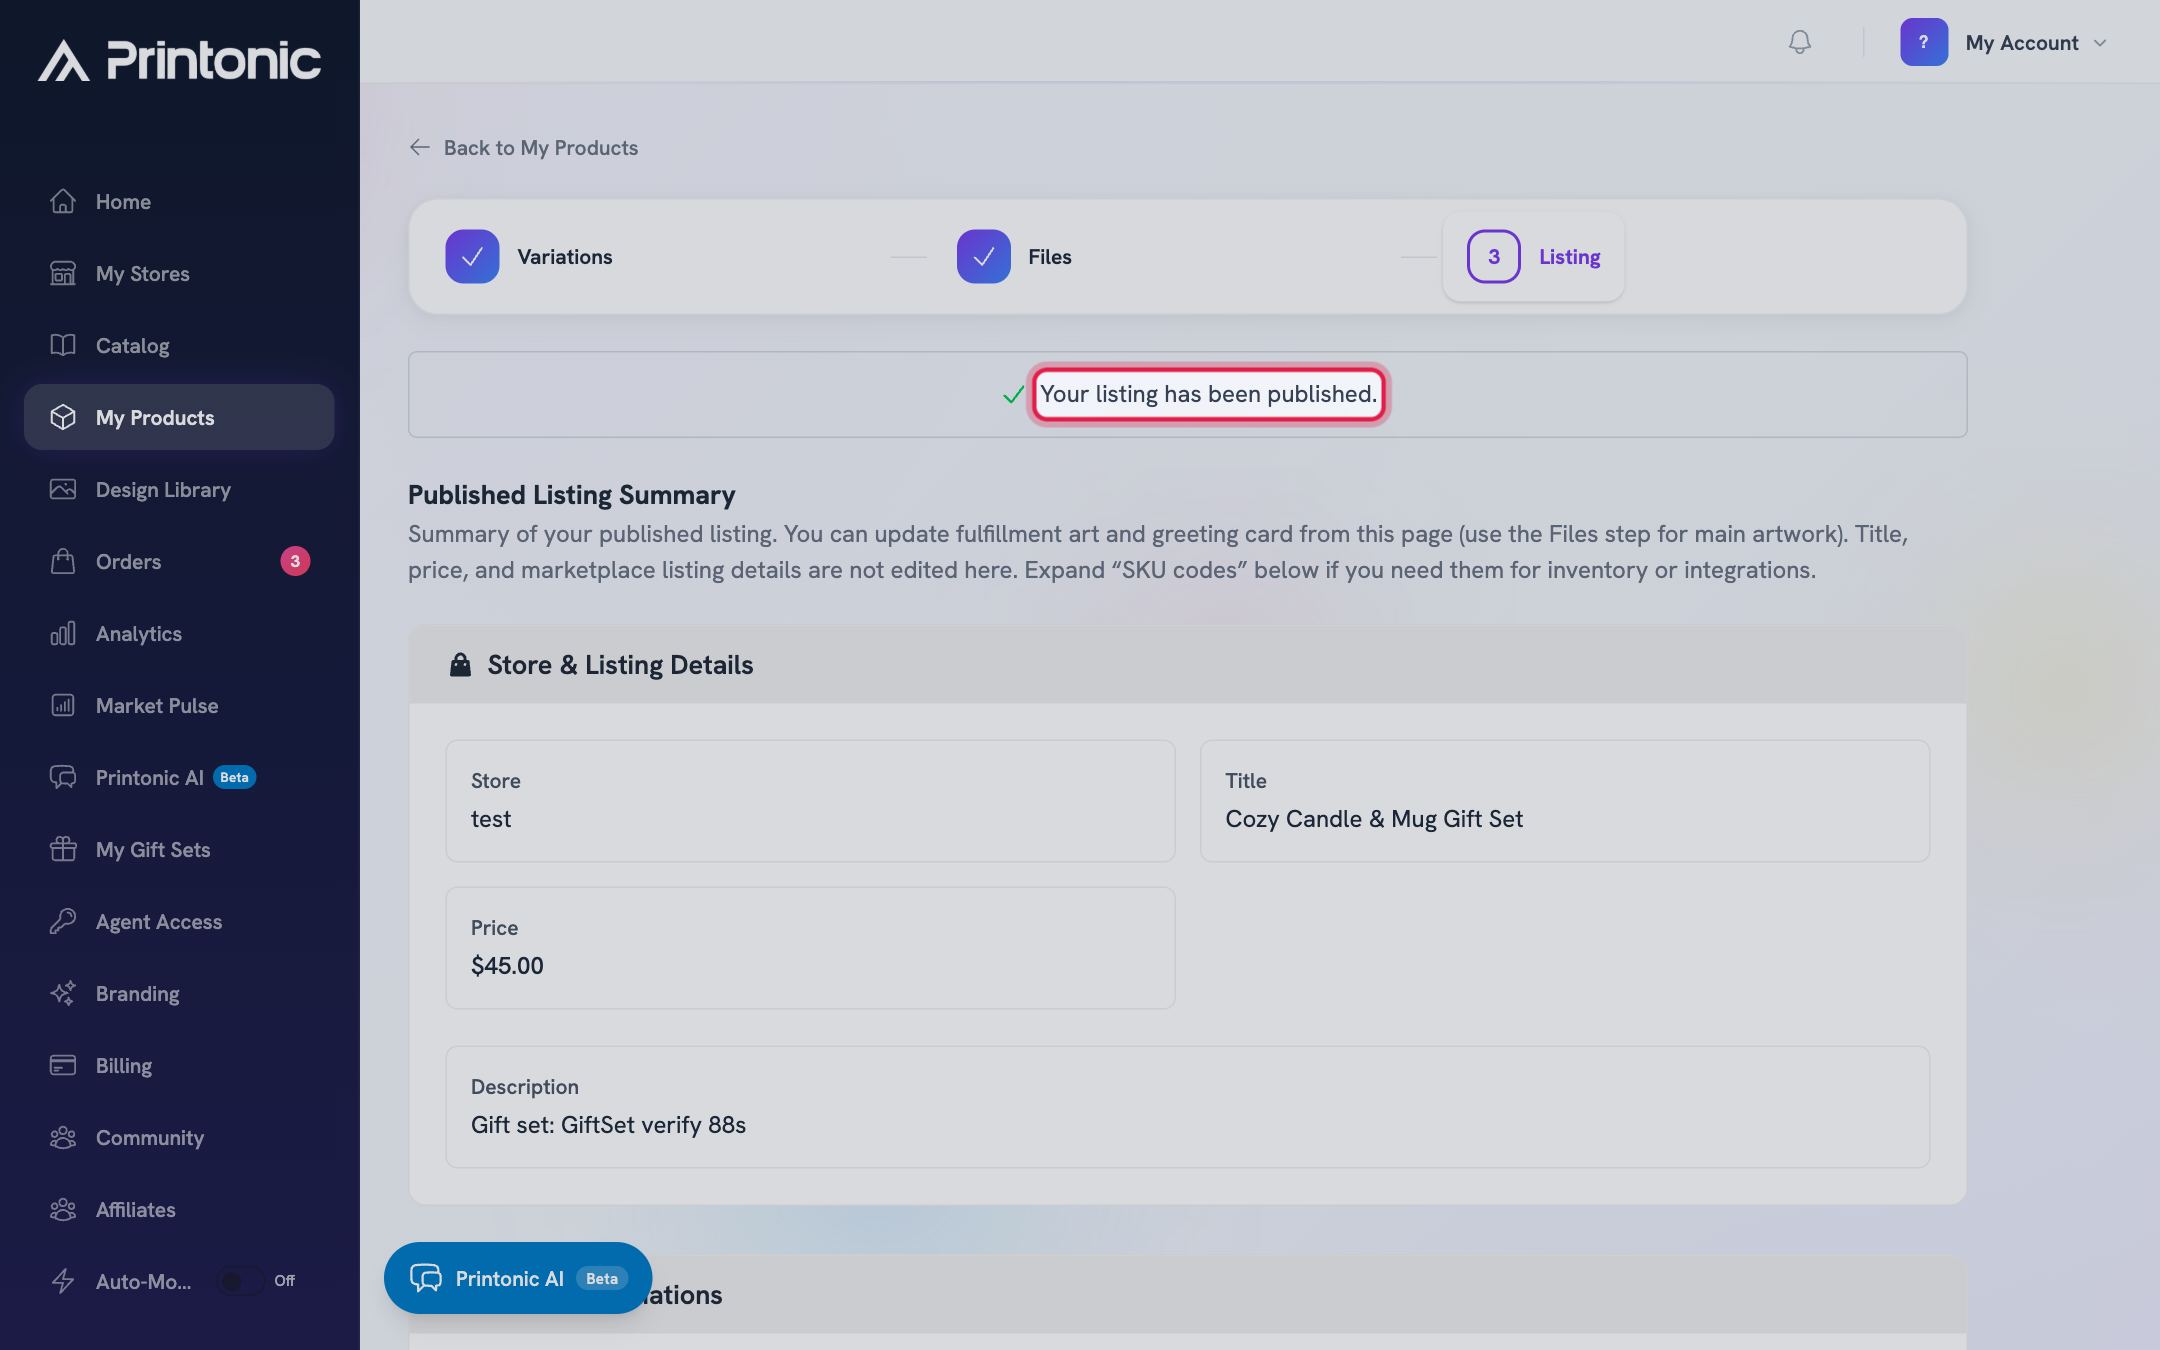Image resolution: width=2160 pixels, height=1350 pixels.
Task: Click the Agent Access key icon
Action: [x=63, y=921]
